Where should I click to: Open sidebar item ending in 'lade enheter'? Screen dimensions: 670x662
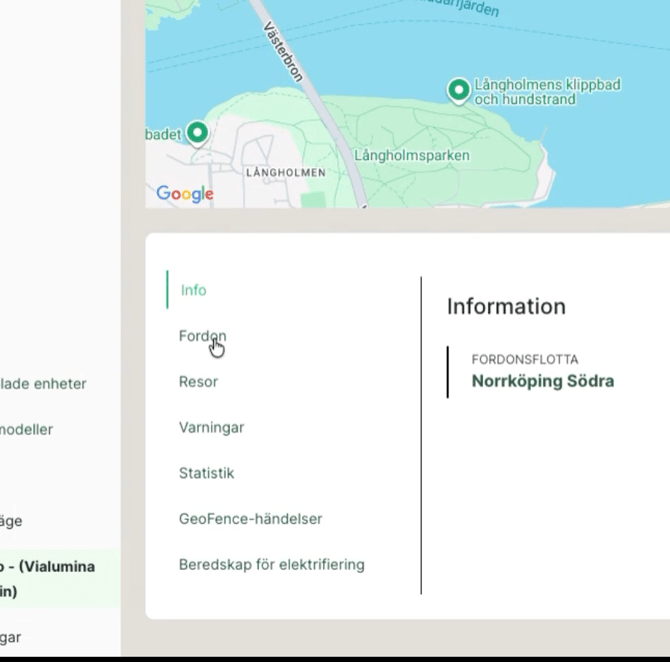(43, 384)
